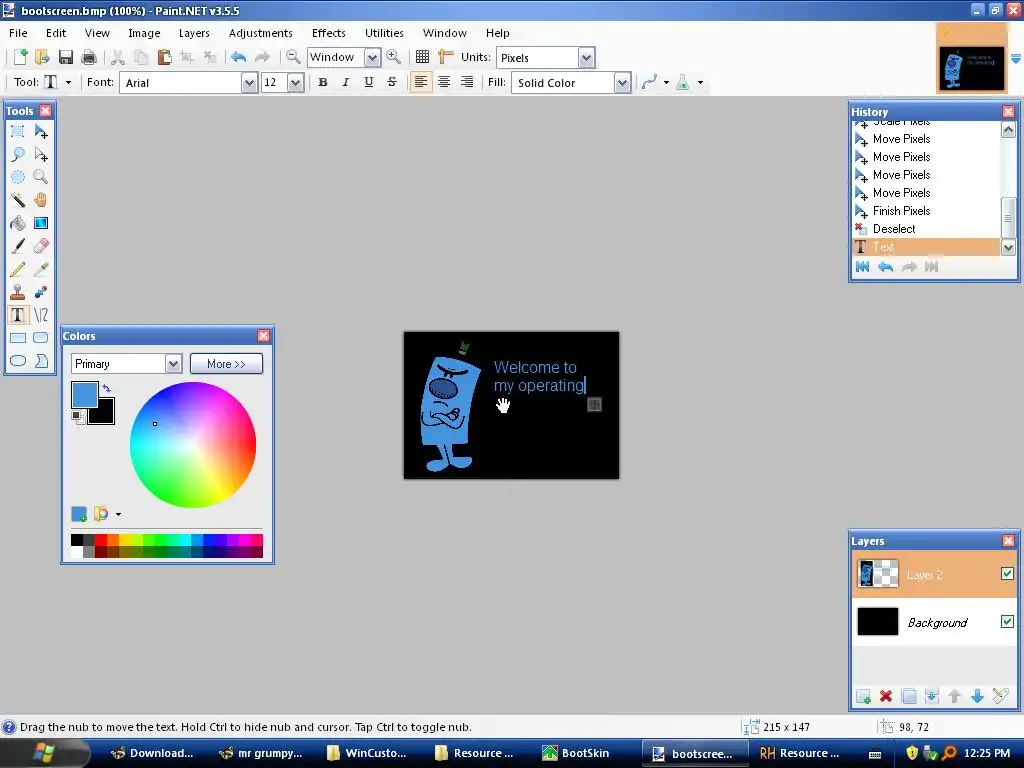Select the Gradient tool

[40, 223]
